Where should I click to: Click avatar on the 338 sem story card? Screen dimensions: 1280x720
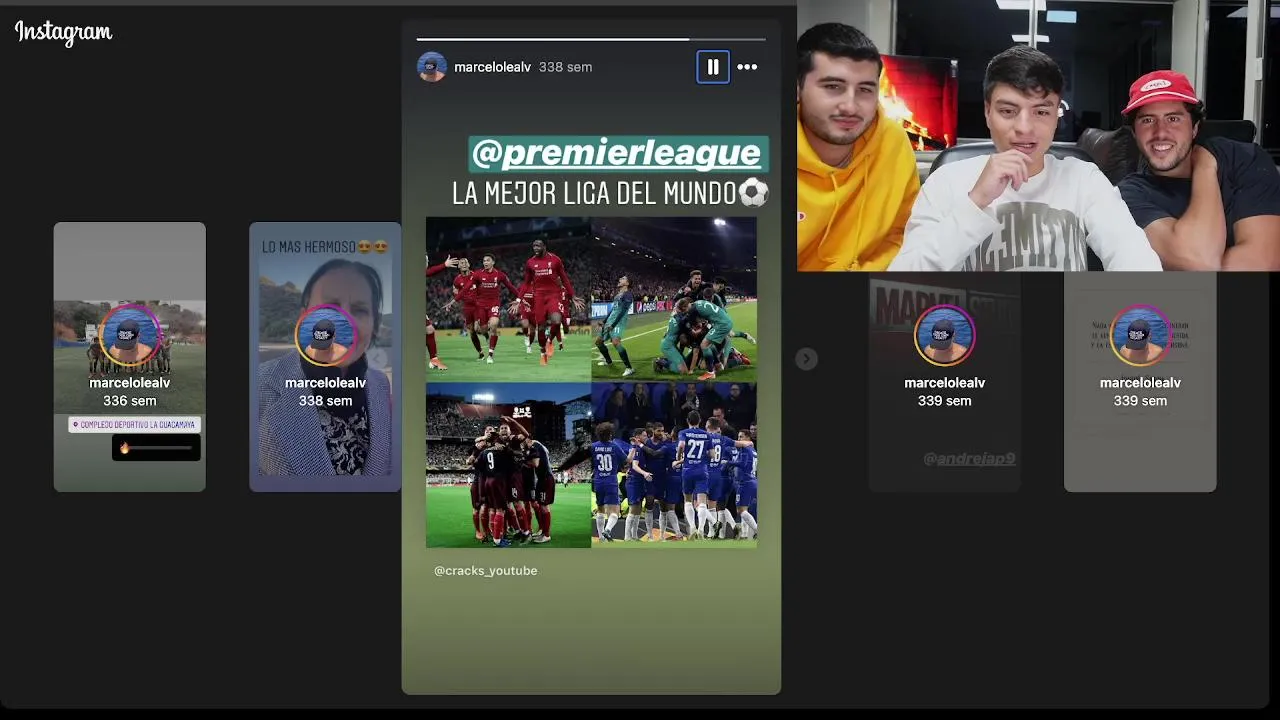tap(325, 336)
